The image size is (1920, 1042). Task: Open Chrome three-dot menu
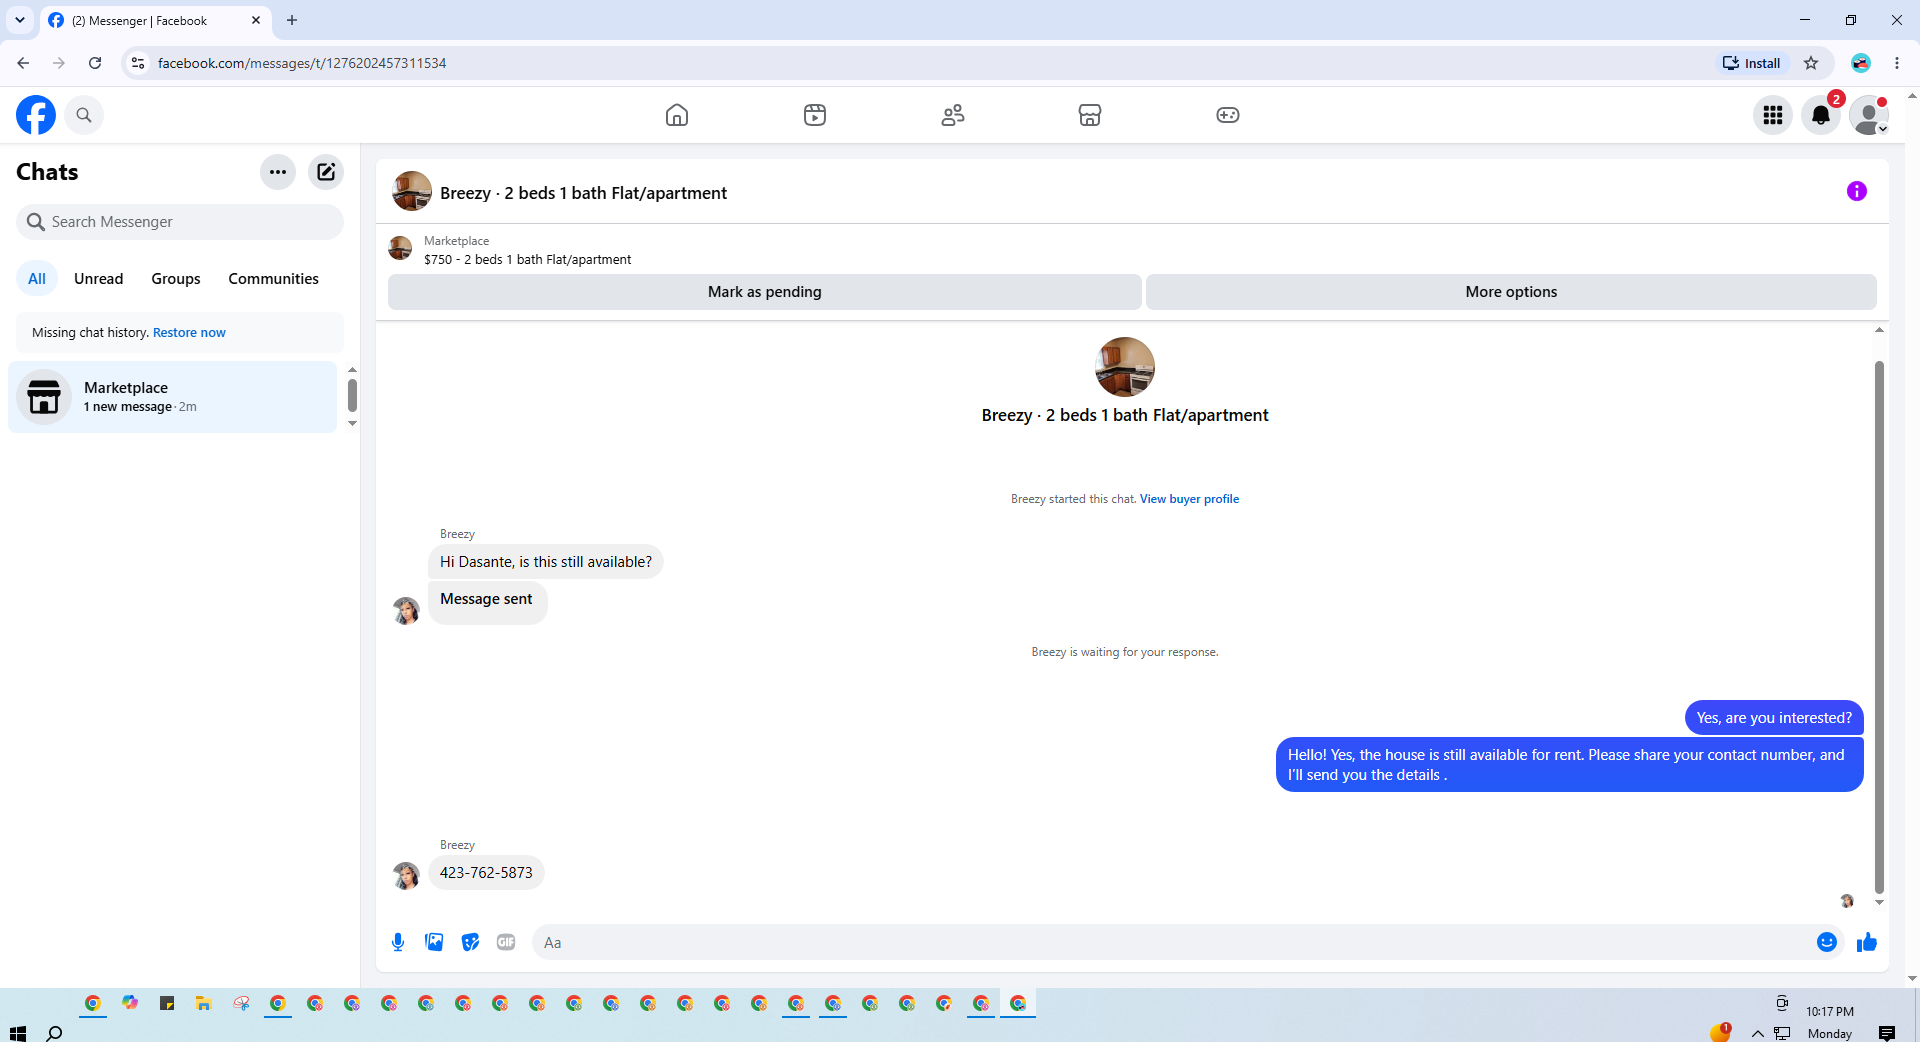coord(1897,63)
